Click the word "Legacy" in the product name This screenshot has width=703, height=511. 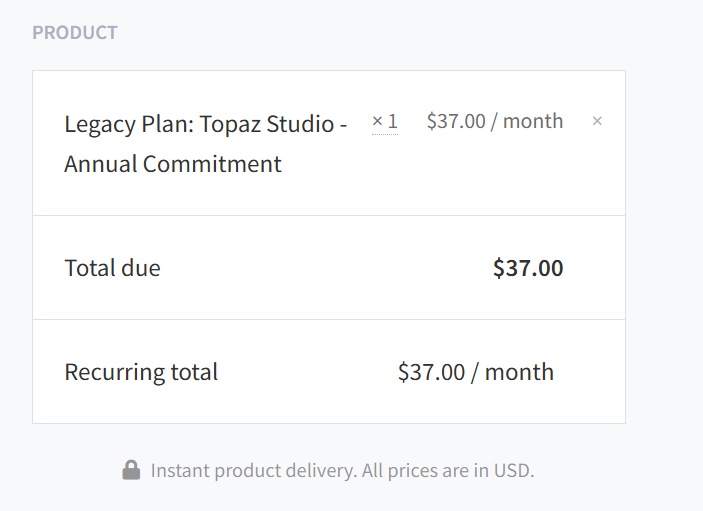point(97,125)
